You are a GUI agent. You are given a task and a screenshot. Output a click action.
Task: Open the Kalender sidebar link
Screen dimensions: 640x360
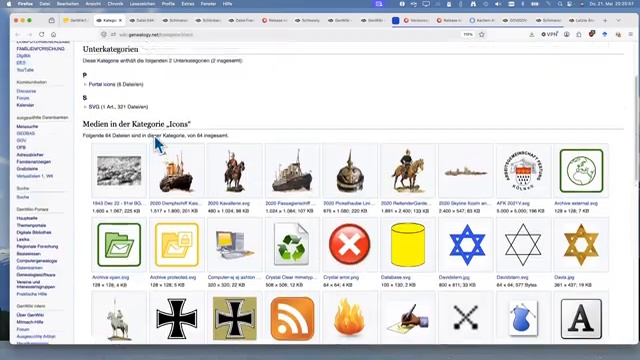click(x=25, y=105)
